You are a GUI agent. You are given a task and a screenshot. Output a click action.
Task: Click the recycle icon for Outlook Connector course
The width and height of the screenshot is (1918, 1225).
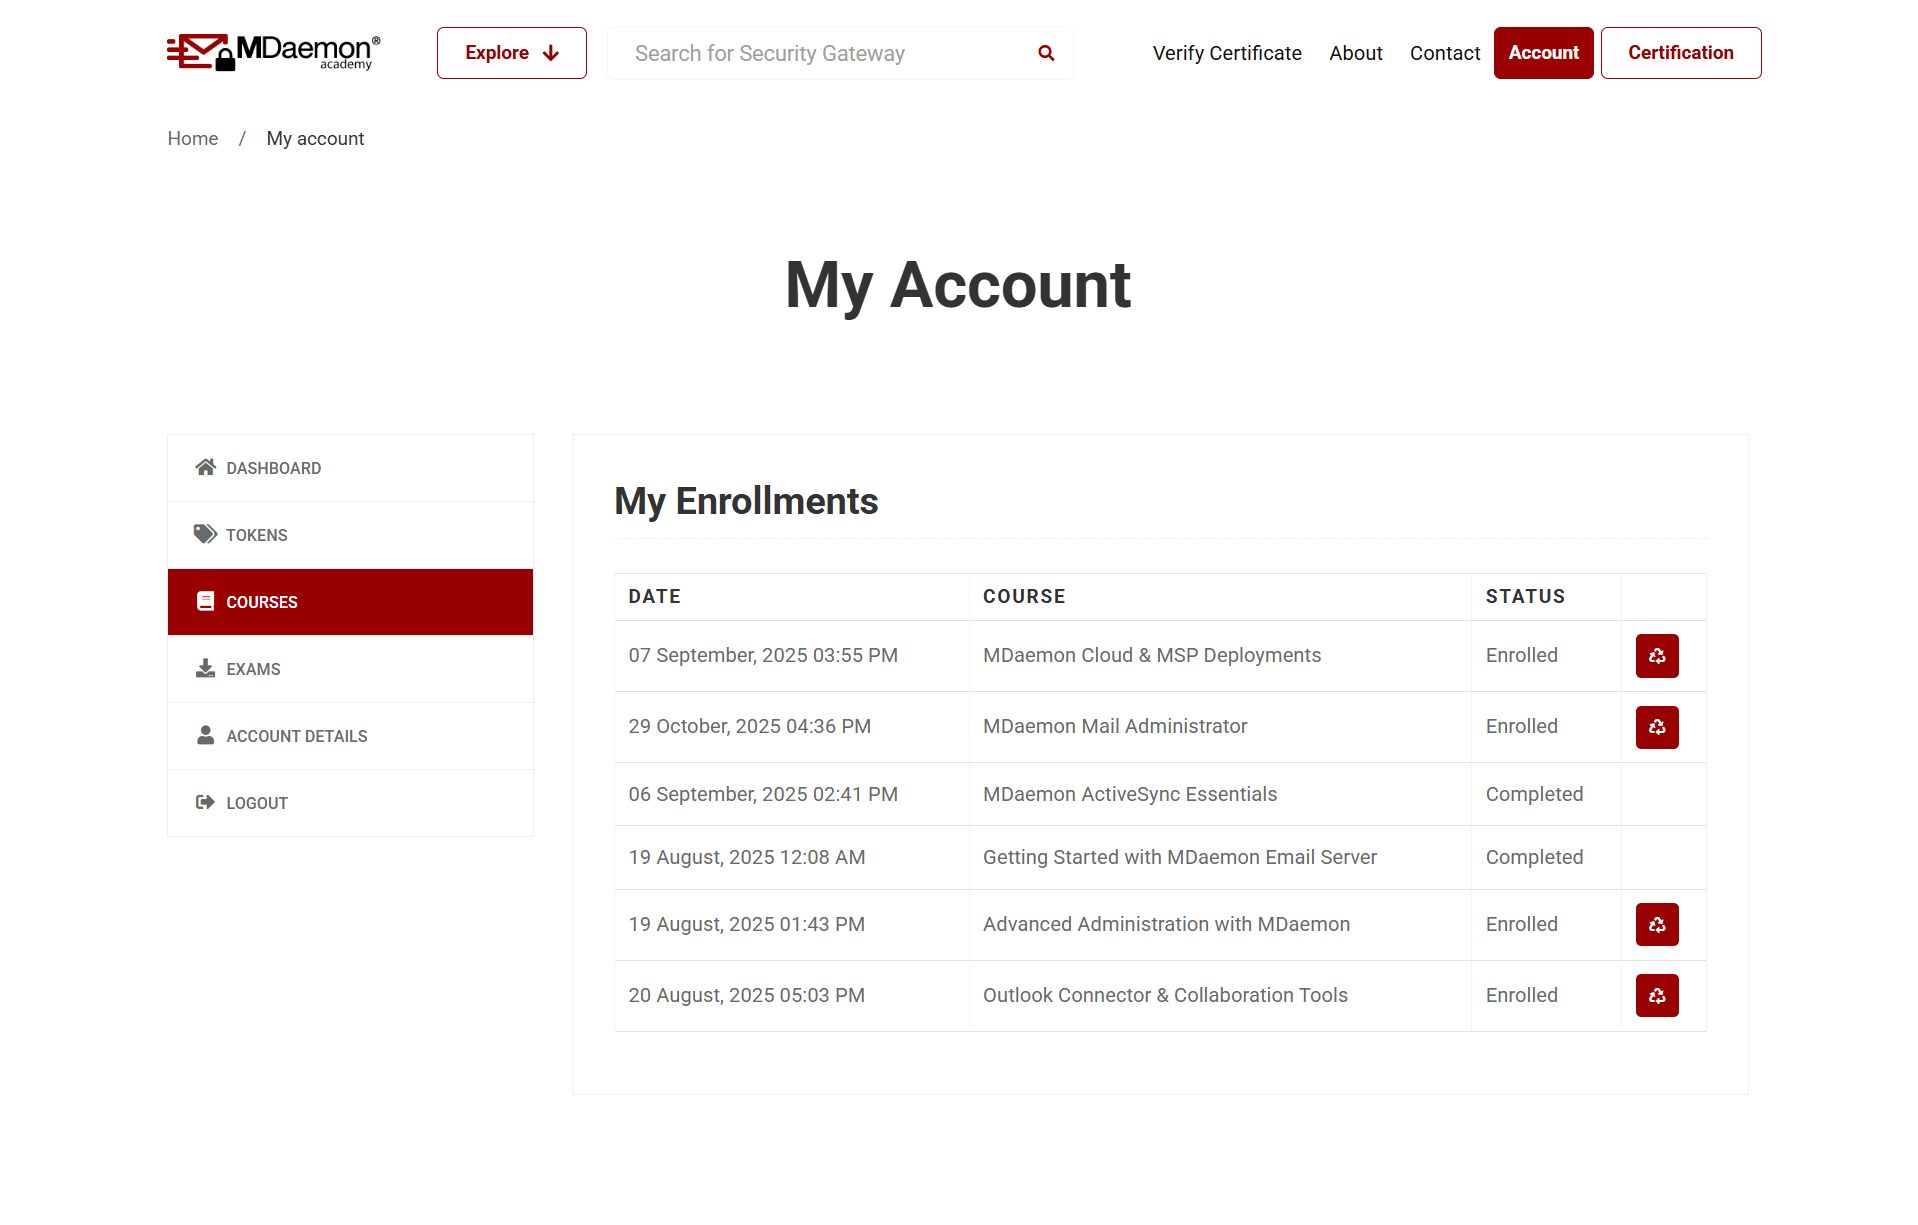(x=1656, y=996)
